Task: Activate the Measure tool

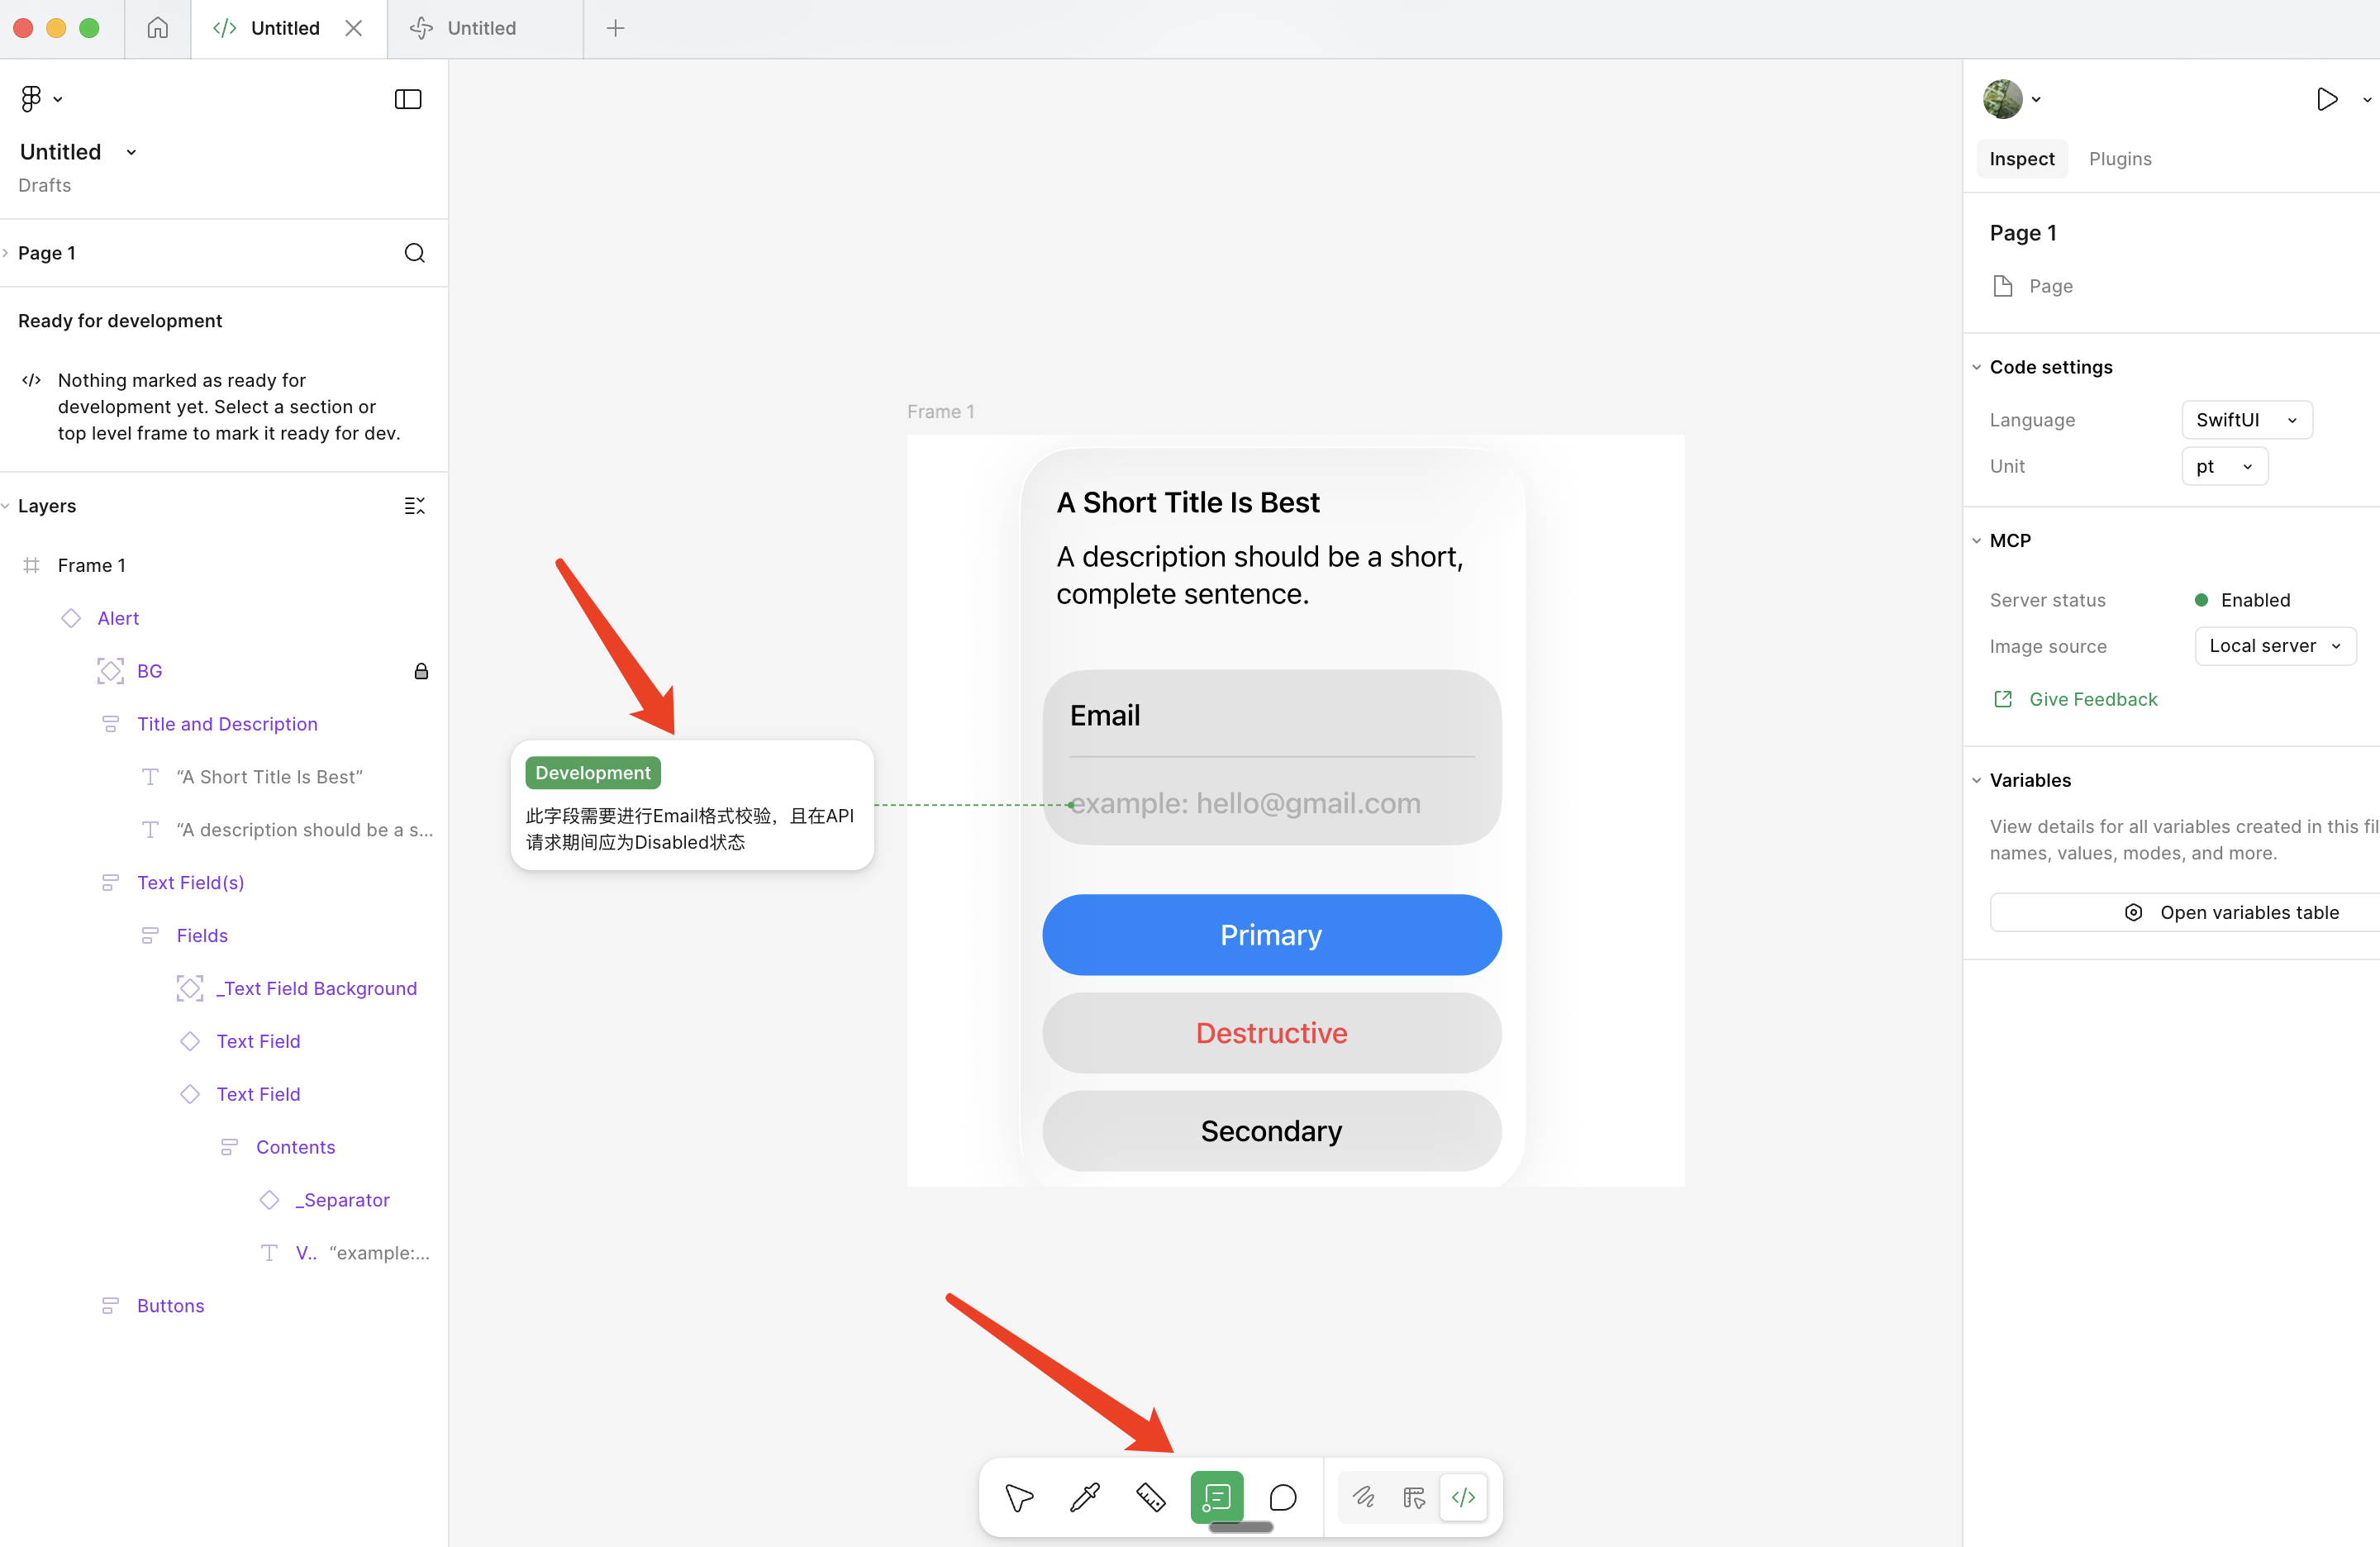Action: pos(1151,1497)
